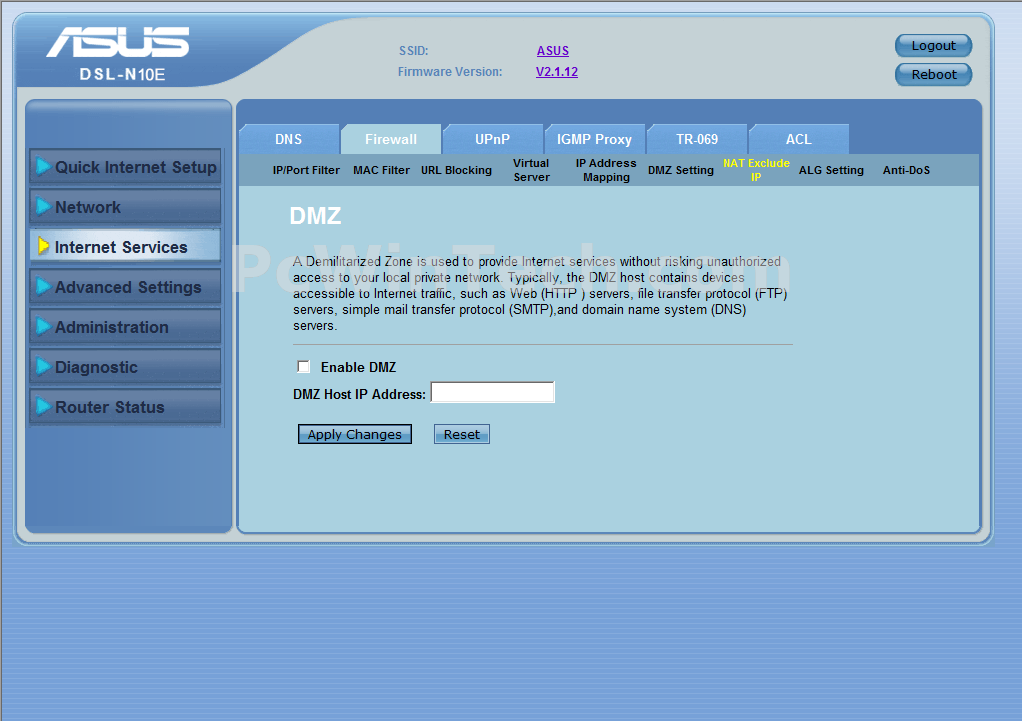View Router Status page
This screenshot has height=721, width=1022.
click(125, 407)
